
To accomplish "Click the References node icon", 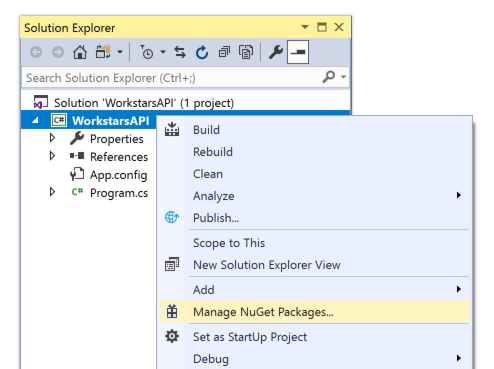I will point(77,156).
